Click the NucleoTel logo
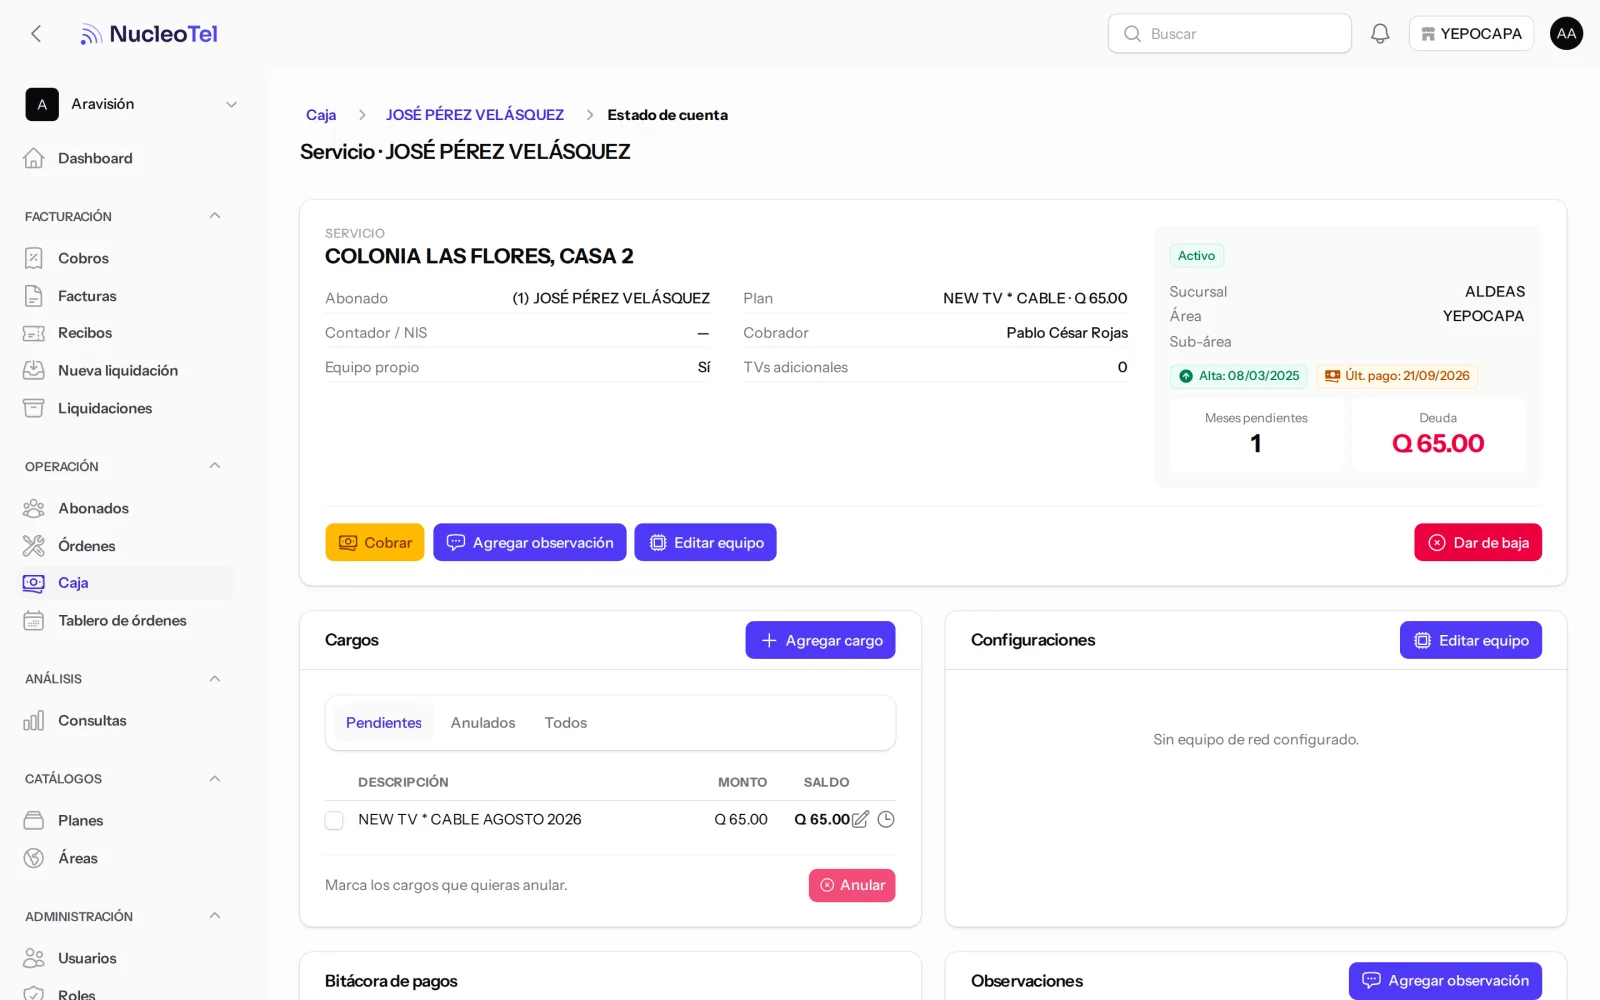1600x1000 pixels. [x=149, y=34]
